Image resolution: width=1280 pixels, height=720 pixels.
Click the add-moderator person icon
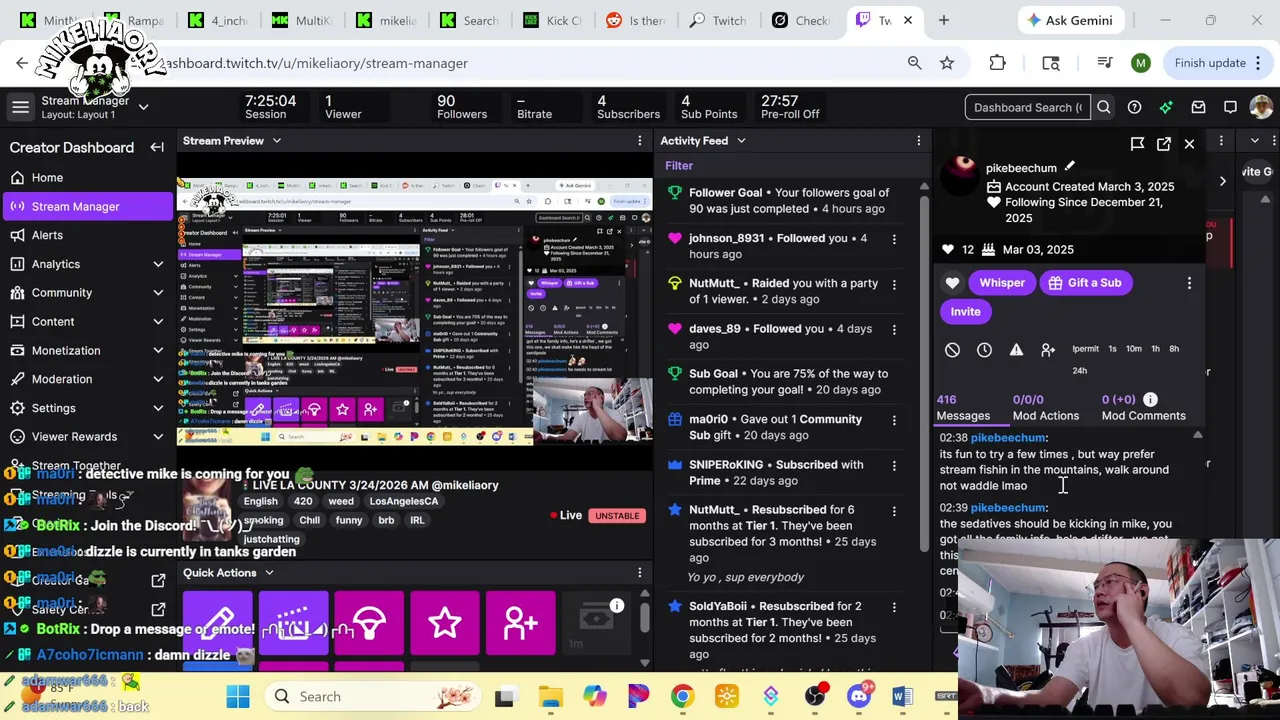coord(1048,350)
